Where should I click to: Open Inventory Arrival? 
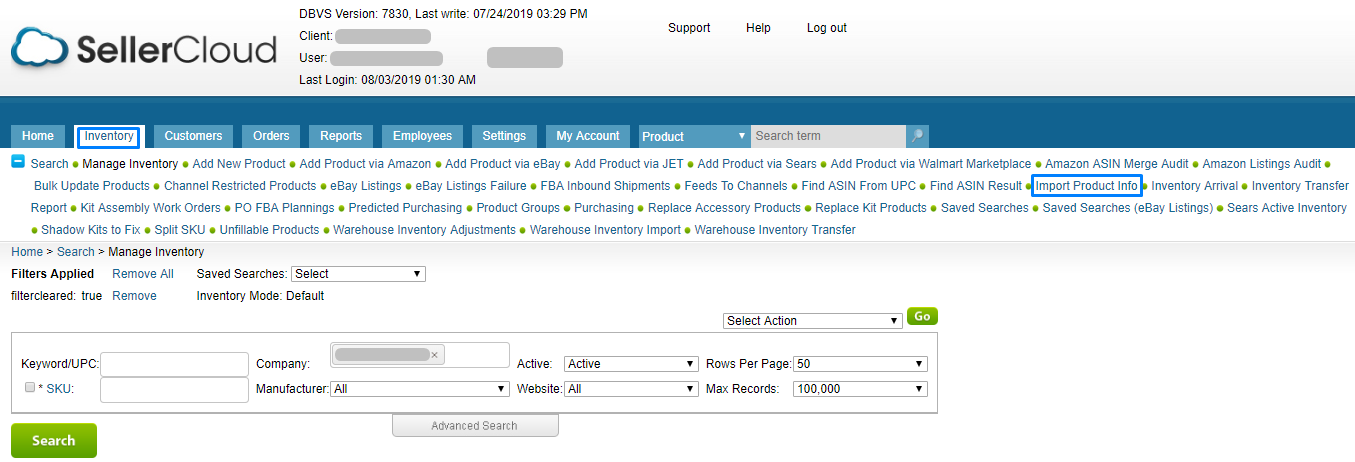tap(1195, 186)
